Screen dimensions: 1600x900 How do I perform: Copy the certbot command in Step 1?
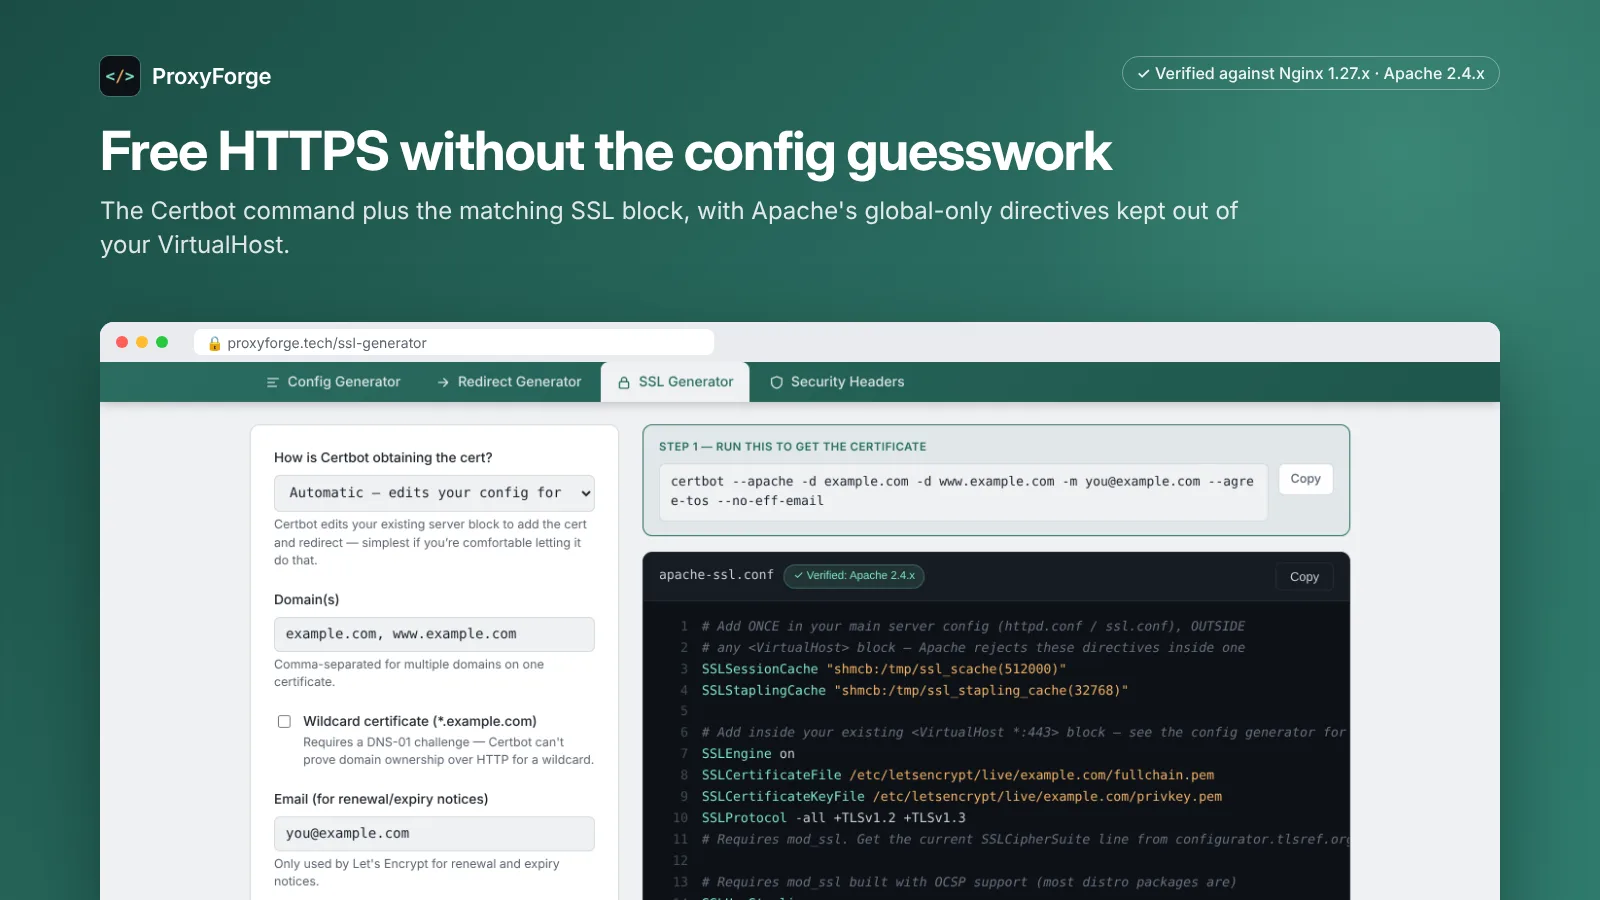[x=1305, y=479]
